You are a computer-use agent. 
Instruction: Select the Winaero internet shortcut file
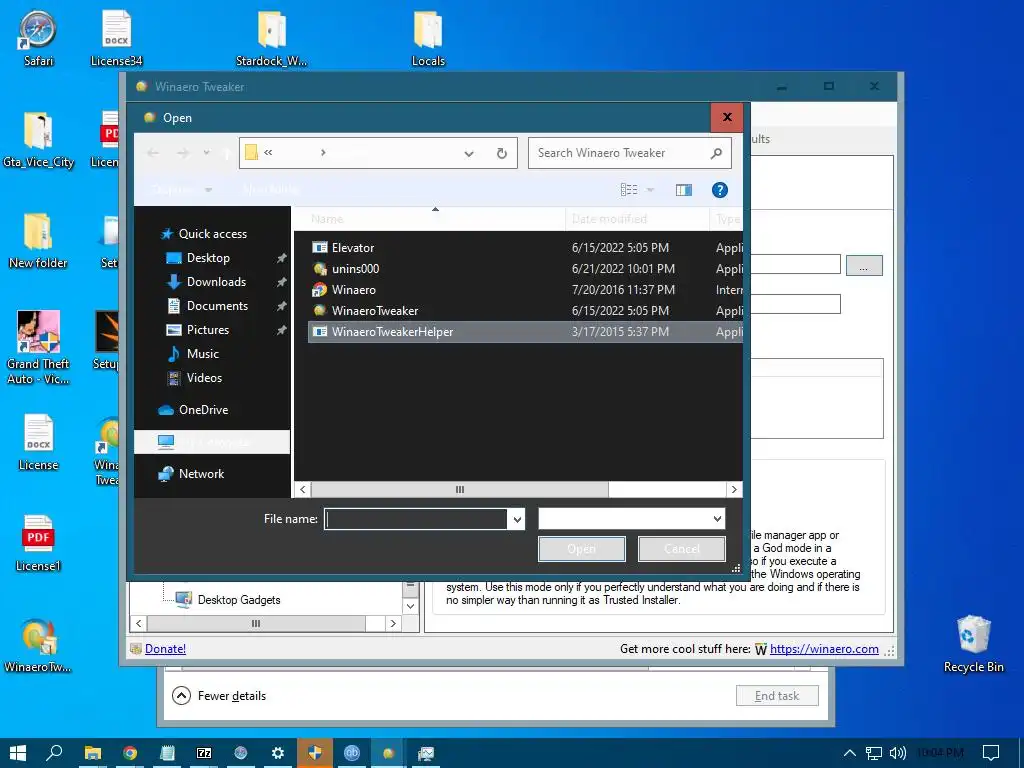pos(525,289)
